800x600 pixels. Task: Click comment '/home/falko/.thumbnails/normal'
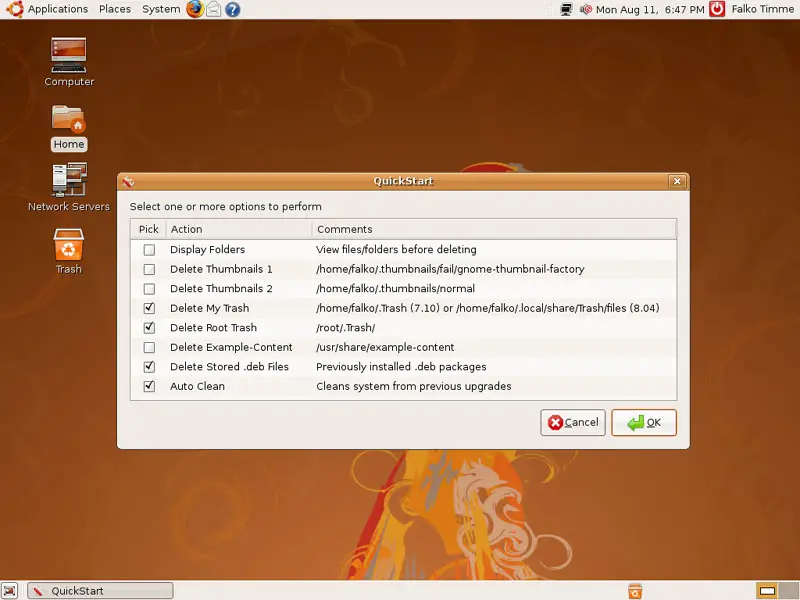[395, 289]
